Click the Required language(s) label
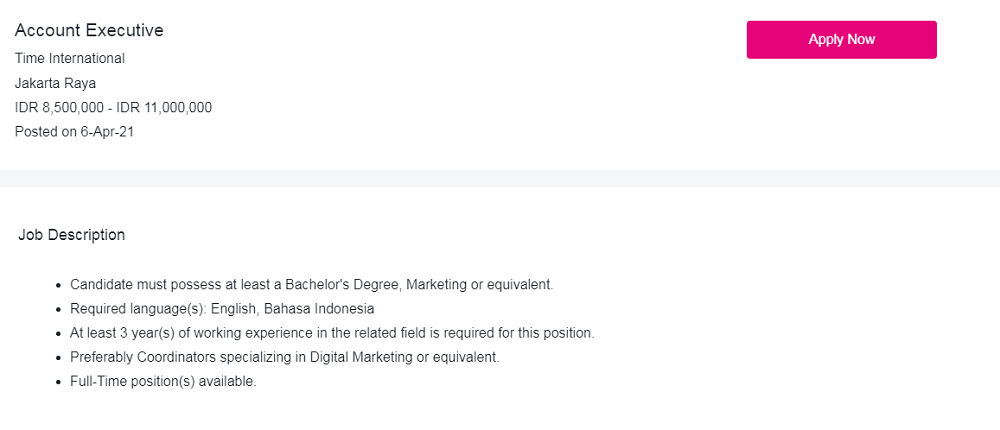The width and height of the screenshot is (1000, 430). pos(138,309)
